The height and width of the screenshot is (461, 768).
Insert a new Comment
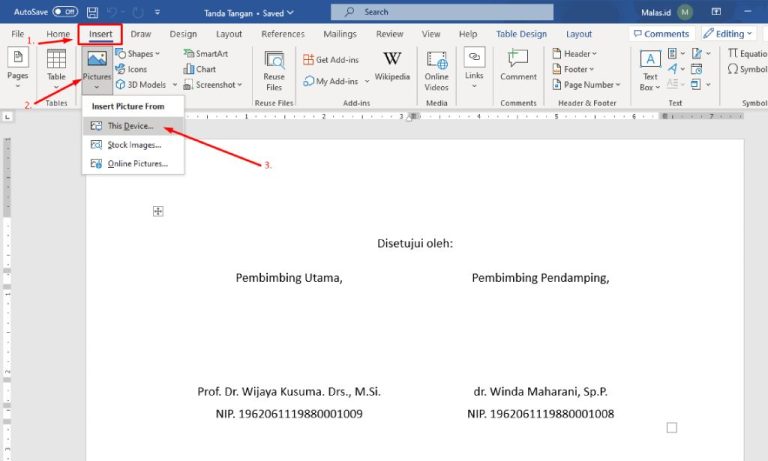pos(518,65)
